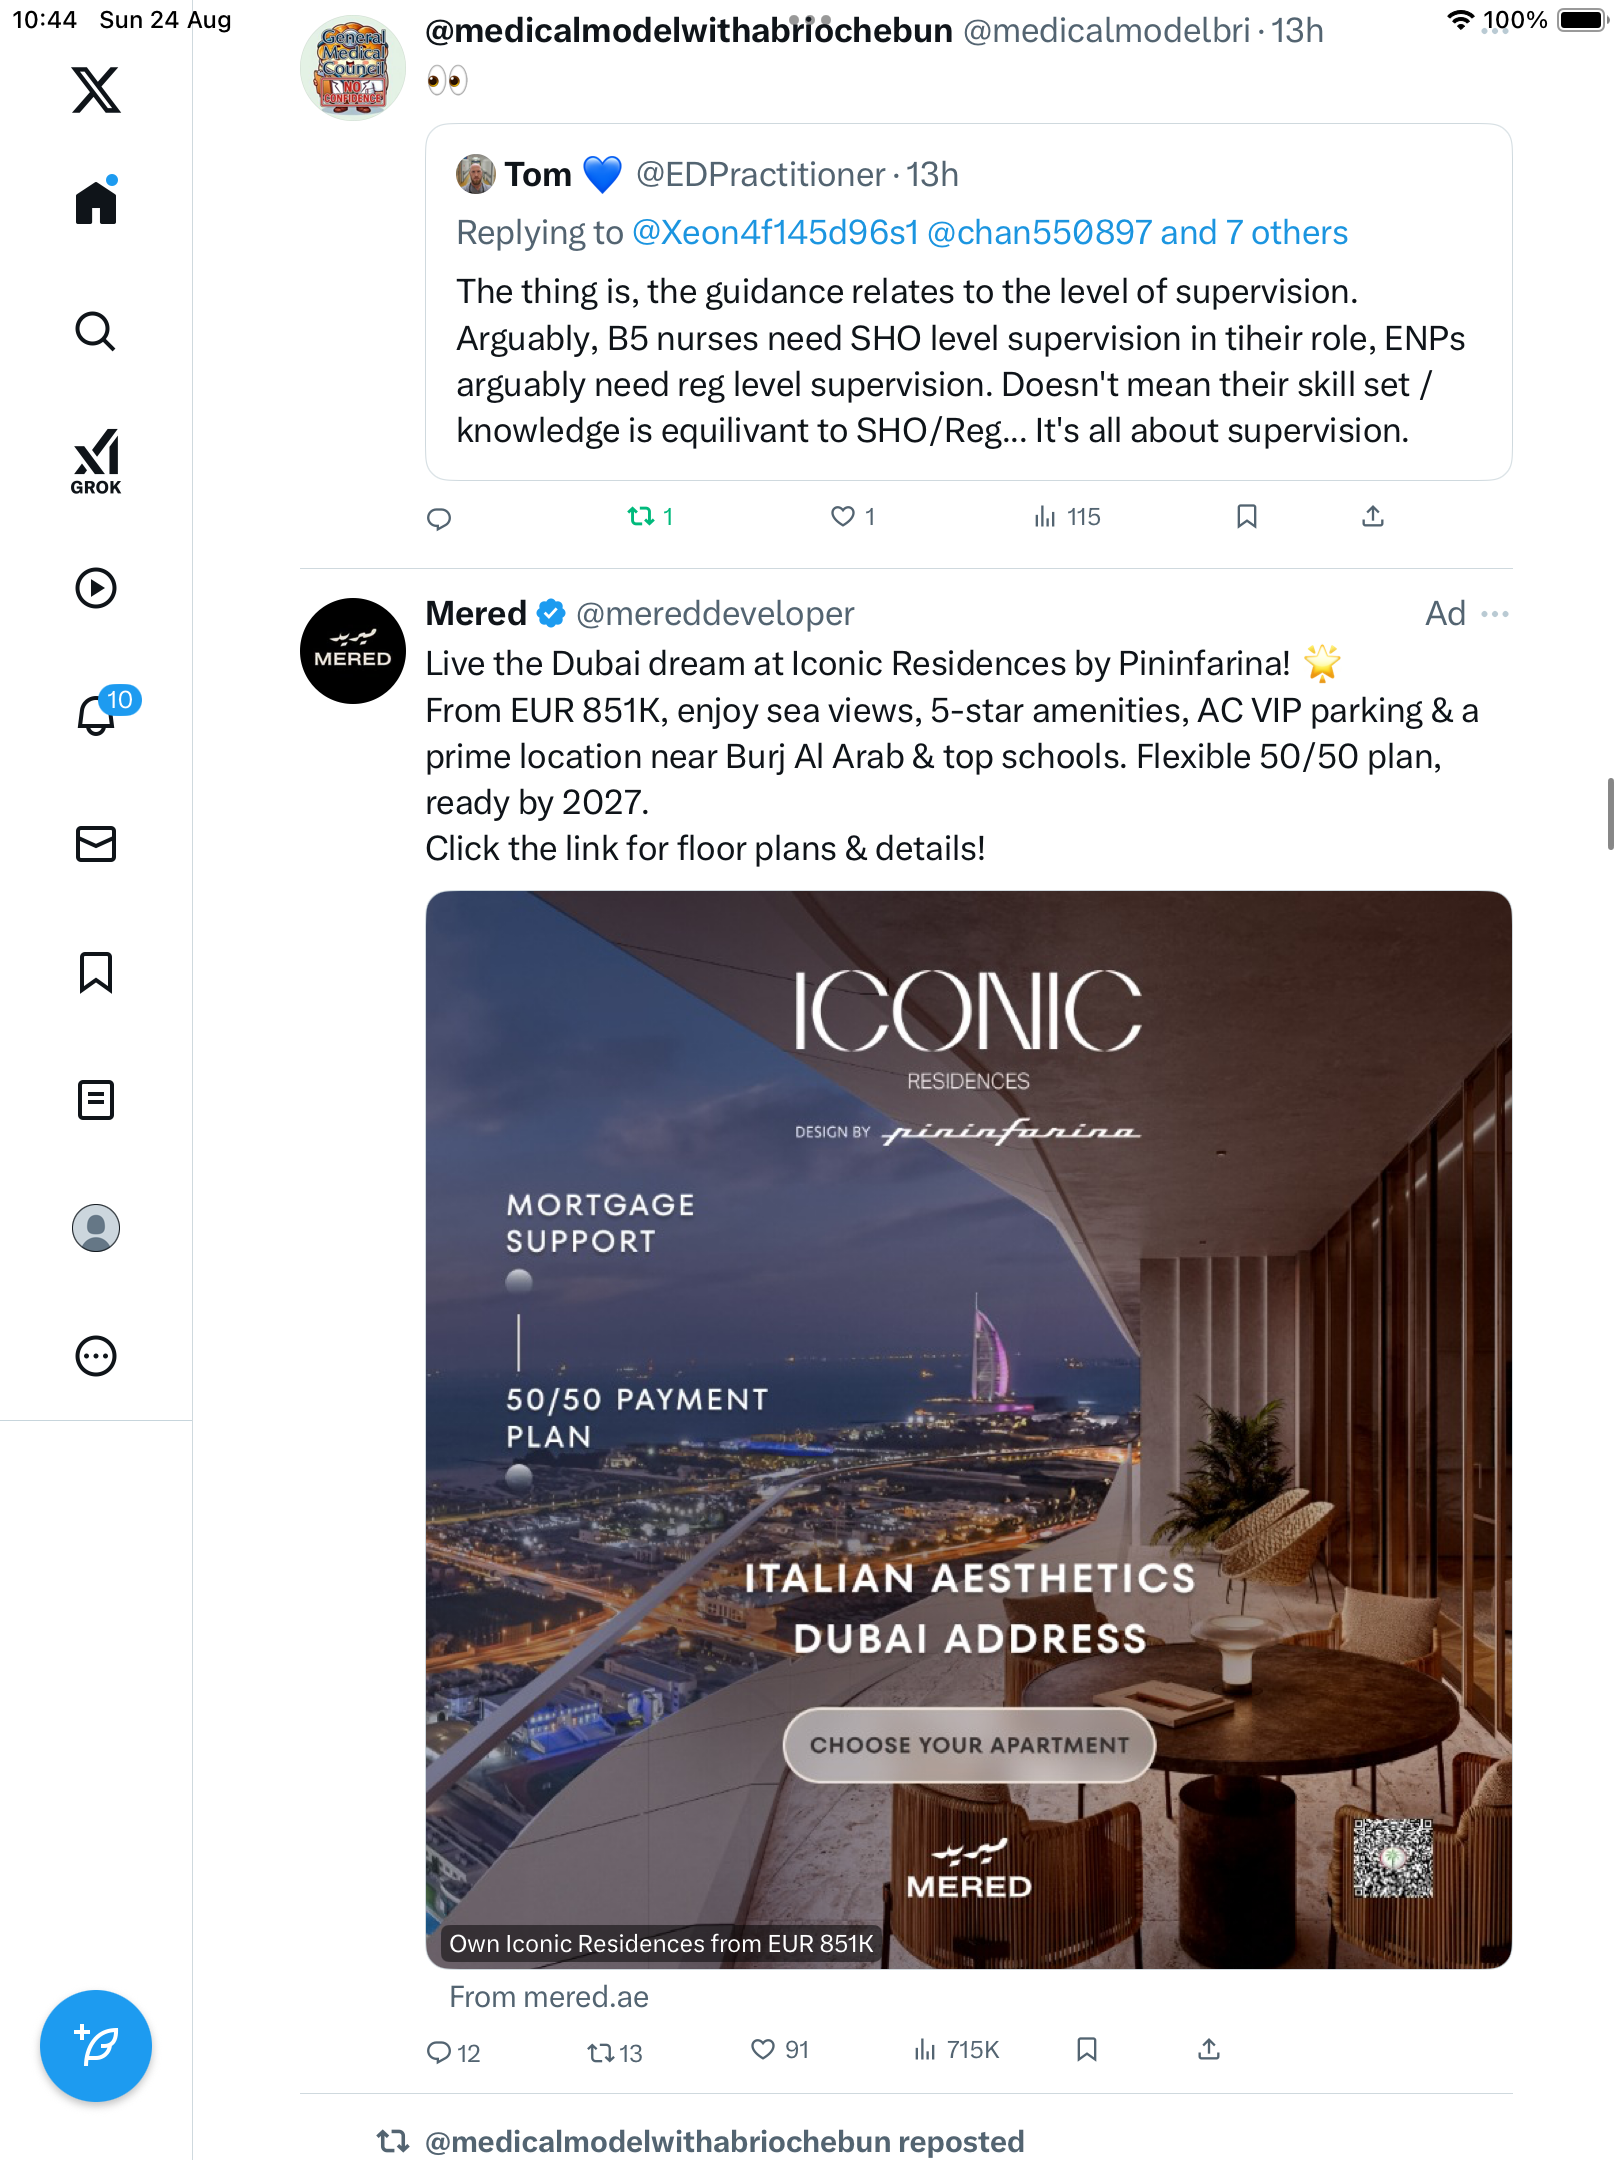Open more options on Mered ad
Viewport: 1620px width, 2160px height.
(1495, 614)
